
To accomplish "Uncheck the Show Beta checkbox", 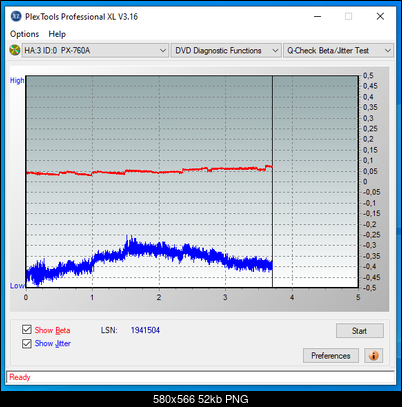I will click(x=27, y=330).
